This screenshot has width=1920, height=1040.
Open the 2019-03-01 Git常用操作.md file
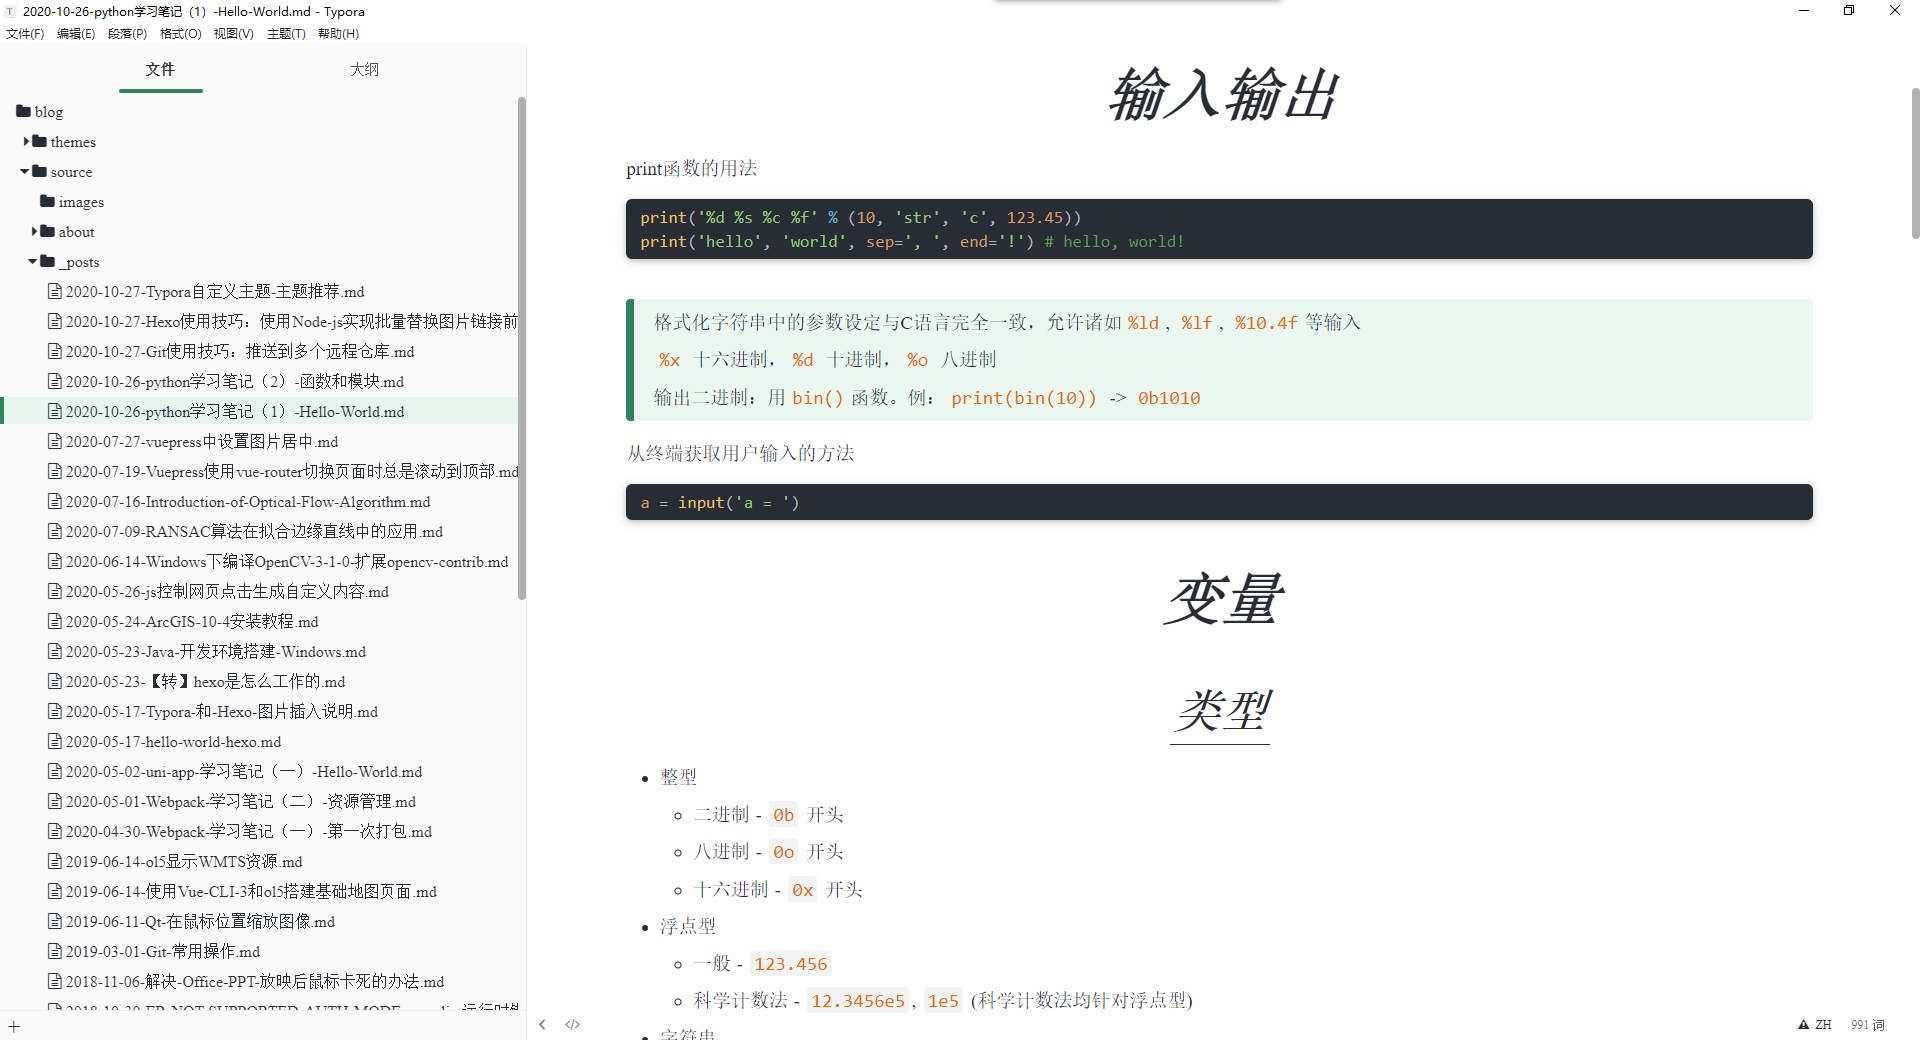(162, 952)
